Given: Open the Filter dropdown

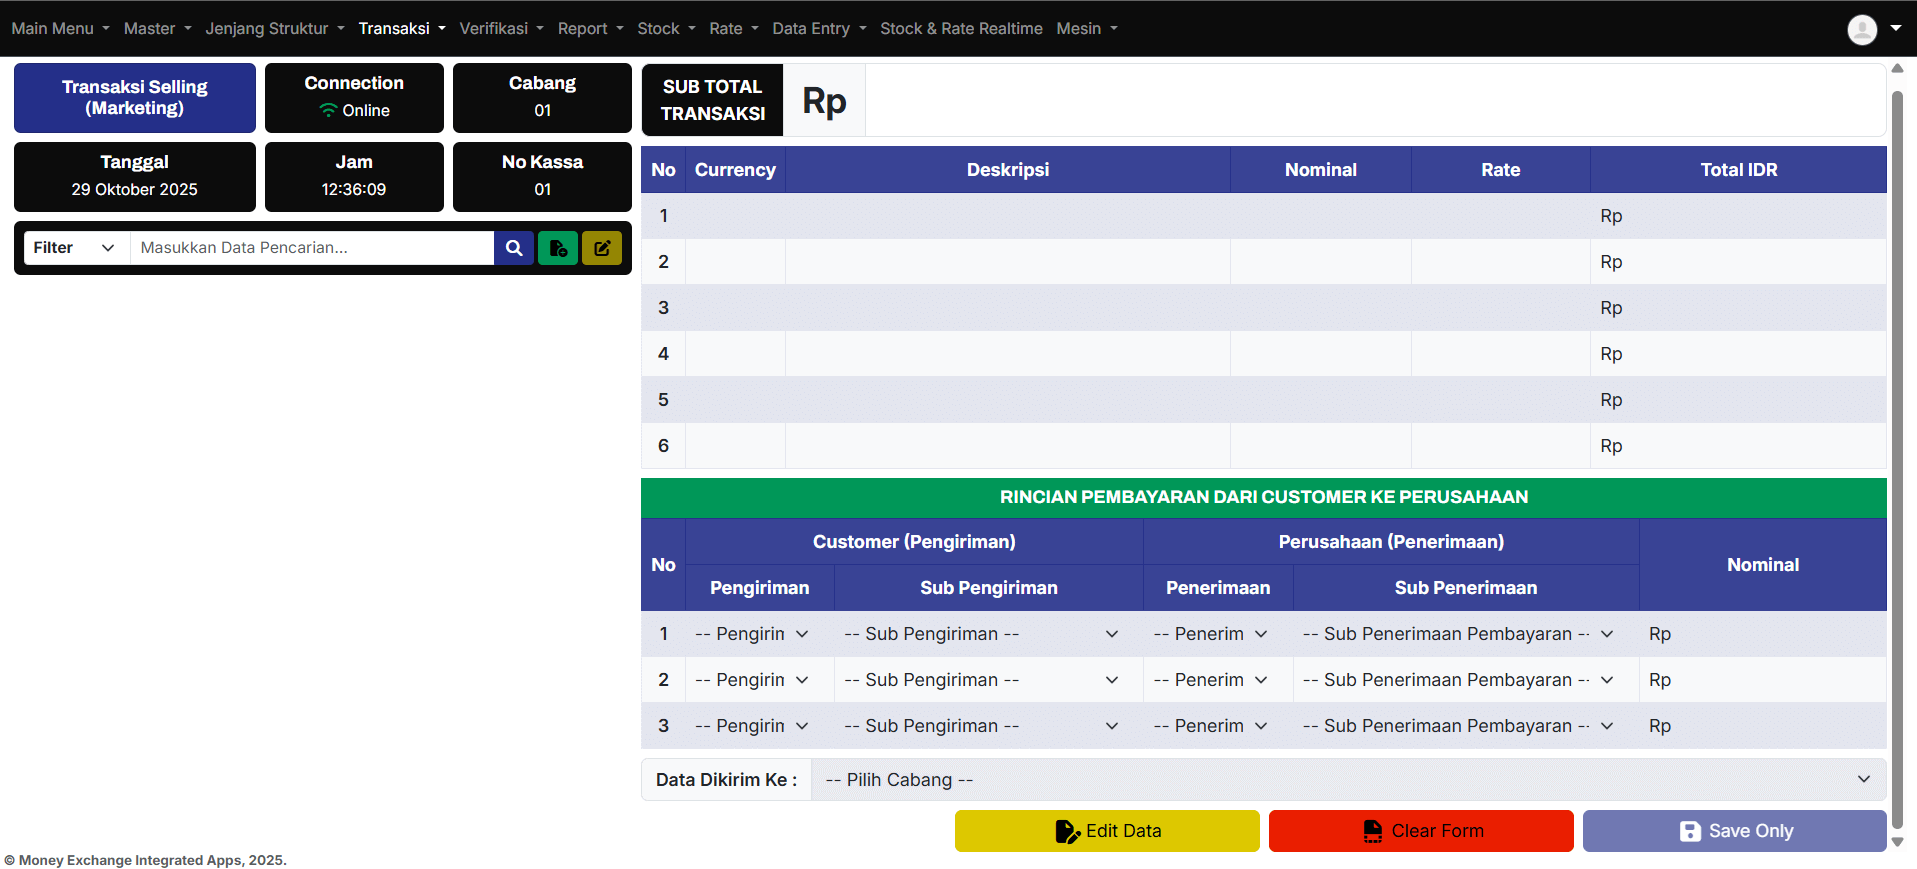Looking at the screenshot, I should 74,248.
